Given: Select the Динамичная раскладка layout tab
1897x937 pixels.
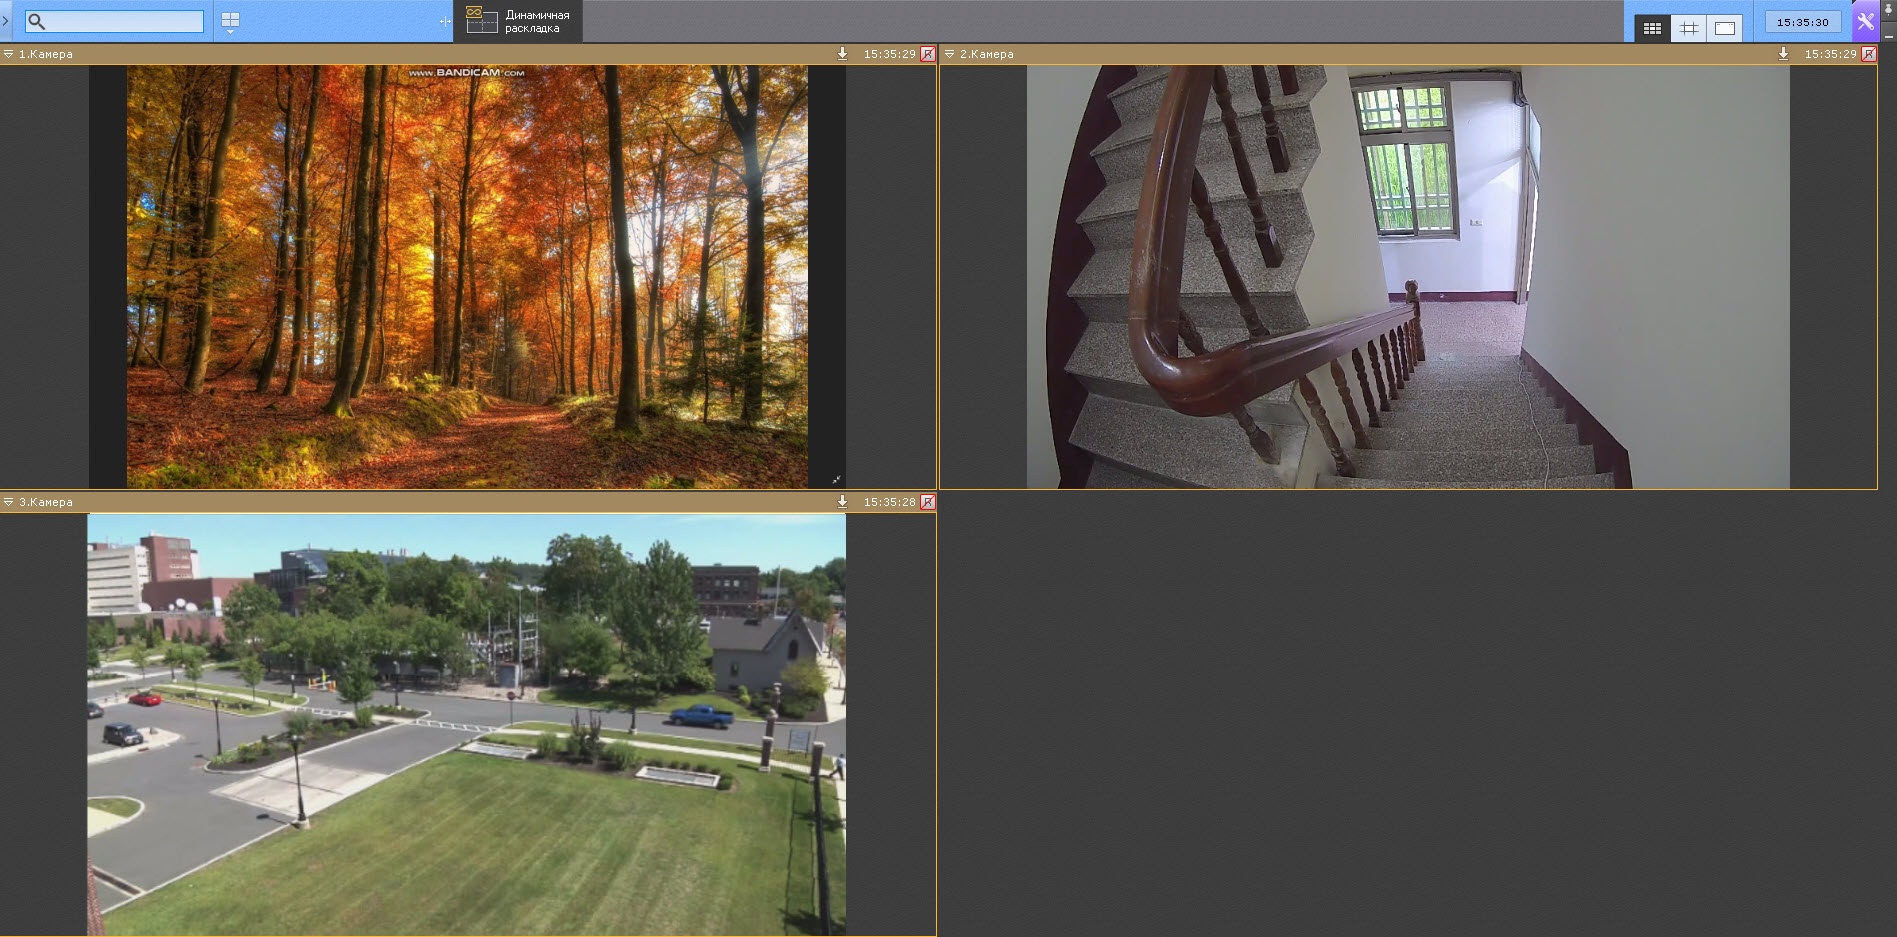Looking at the screenshot, I should 518,21.
